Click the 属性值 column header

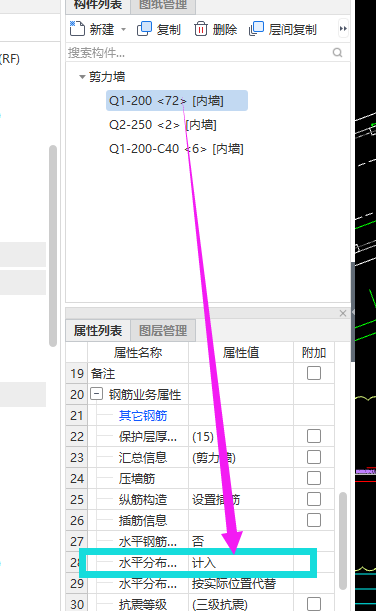[x=241, y=352]
